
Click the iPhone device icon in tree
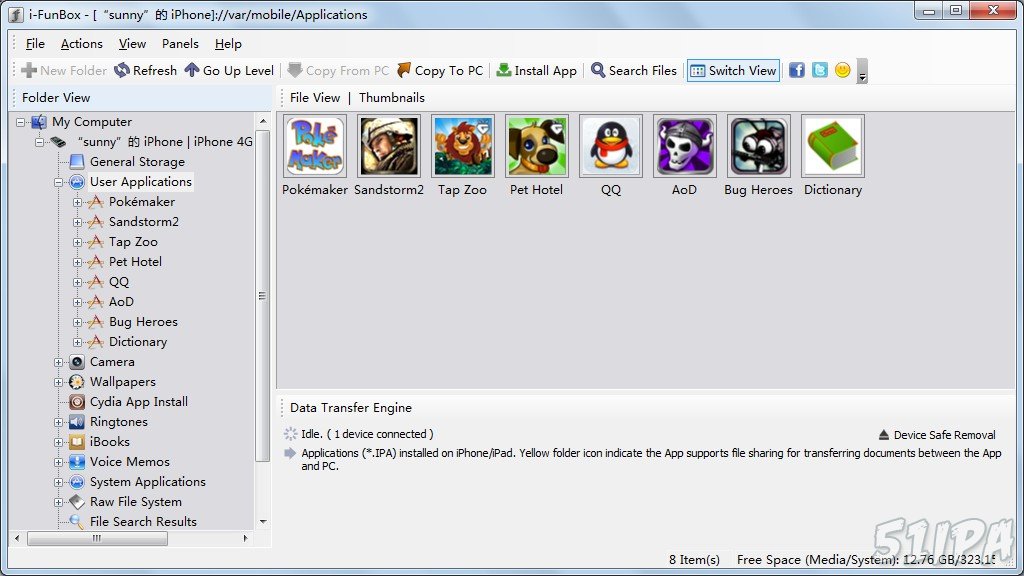pyautogui.click(x=59, y=142)
